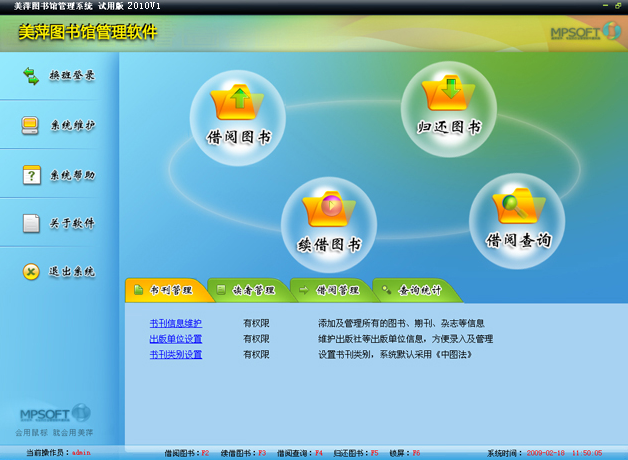The width and height of the screenshot is (628, 460).
Task: Switch to the 借阅管理 tab
Action: point(336,290)
